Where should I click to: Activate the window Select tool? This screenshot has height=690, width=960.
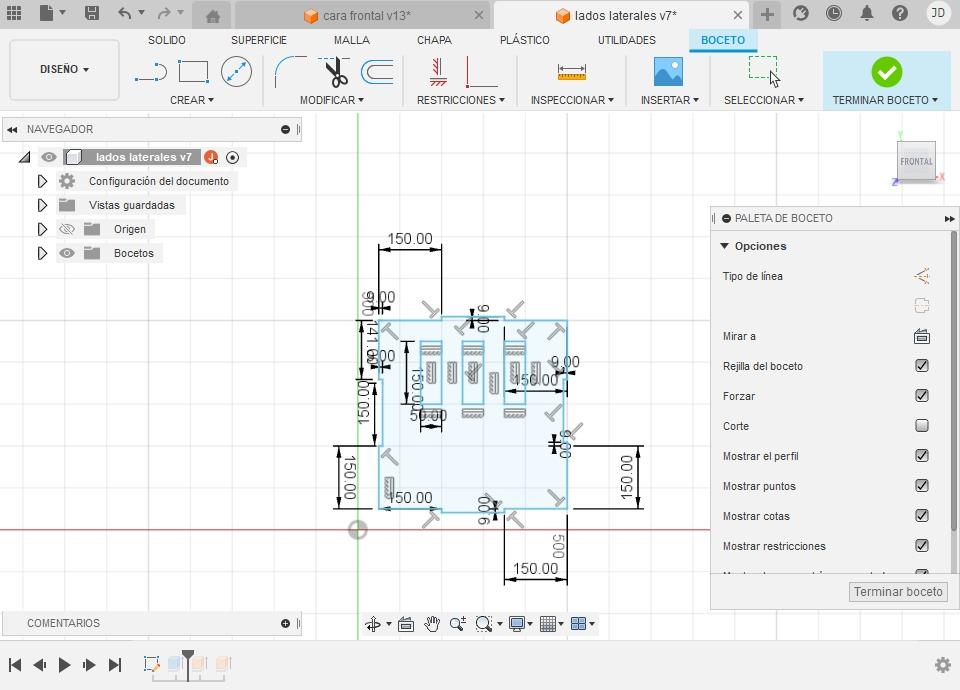tap(764, 72)
